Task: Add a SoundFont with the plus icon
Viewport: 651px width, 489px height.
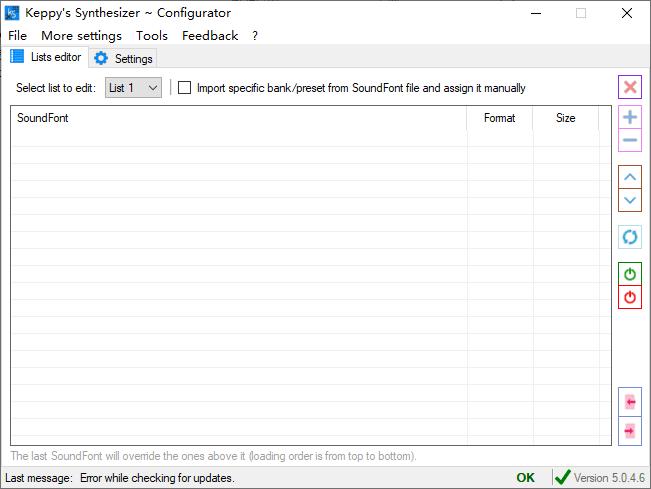Action: [x=630, y=117]
